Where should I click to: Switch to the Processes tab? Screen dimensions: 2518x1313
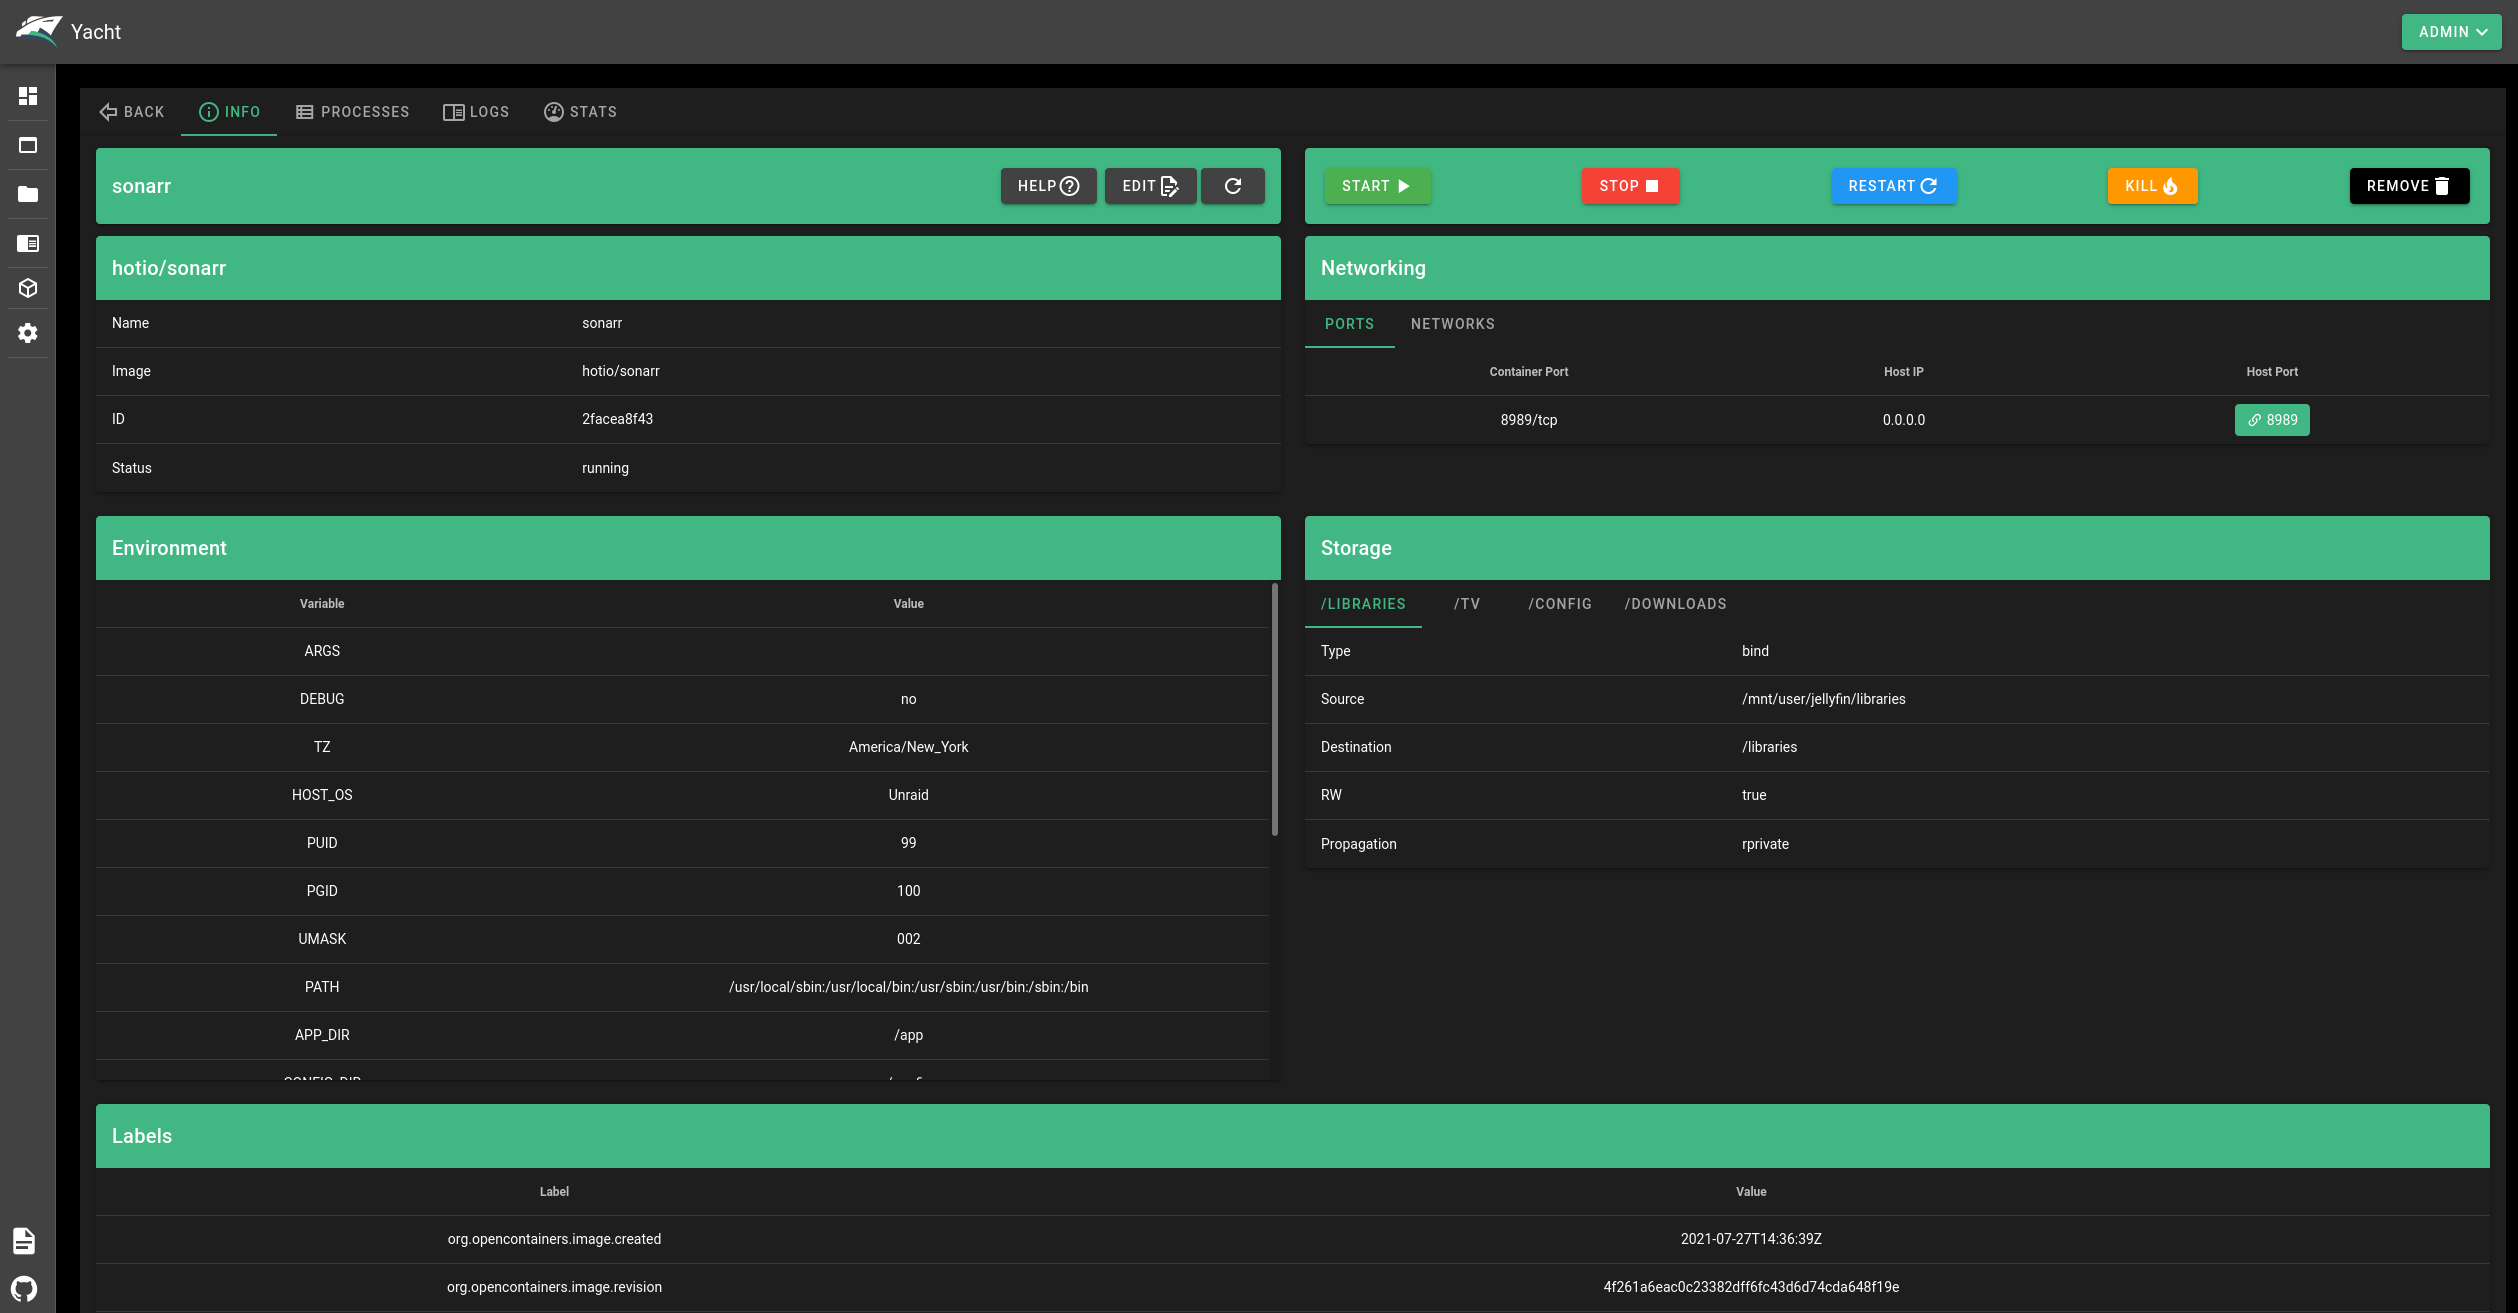click(353, 112)
